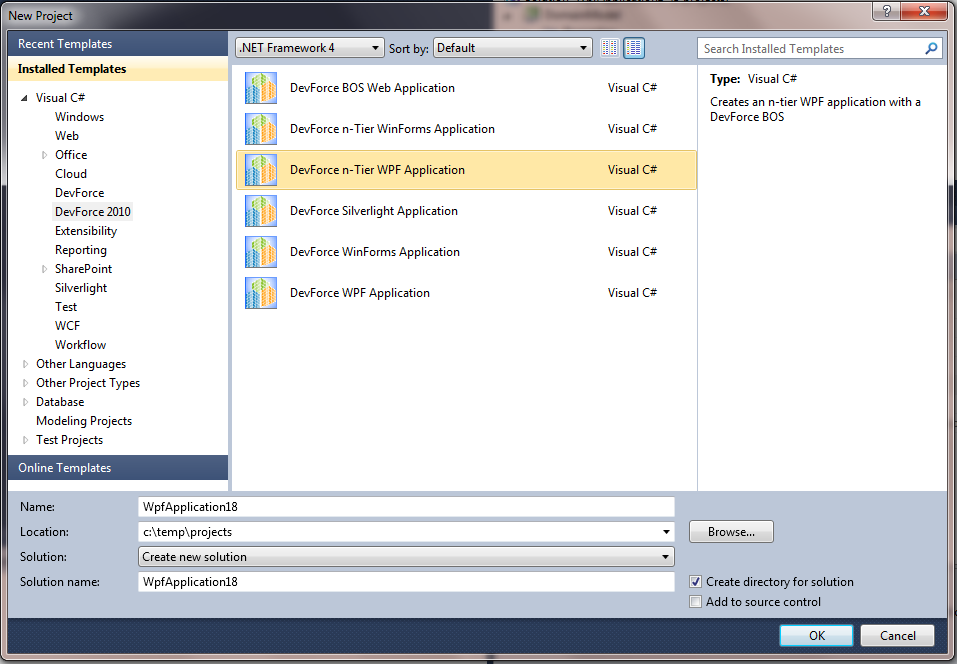Select the 'DevForce BOS Web Application' template name
Screen dimensions: 957x664
[x=372, y=88]
